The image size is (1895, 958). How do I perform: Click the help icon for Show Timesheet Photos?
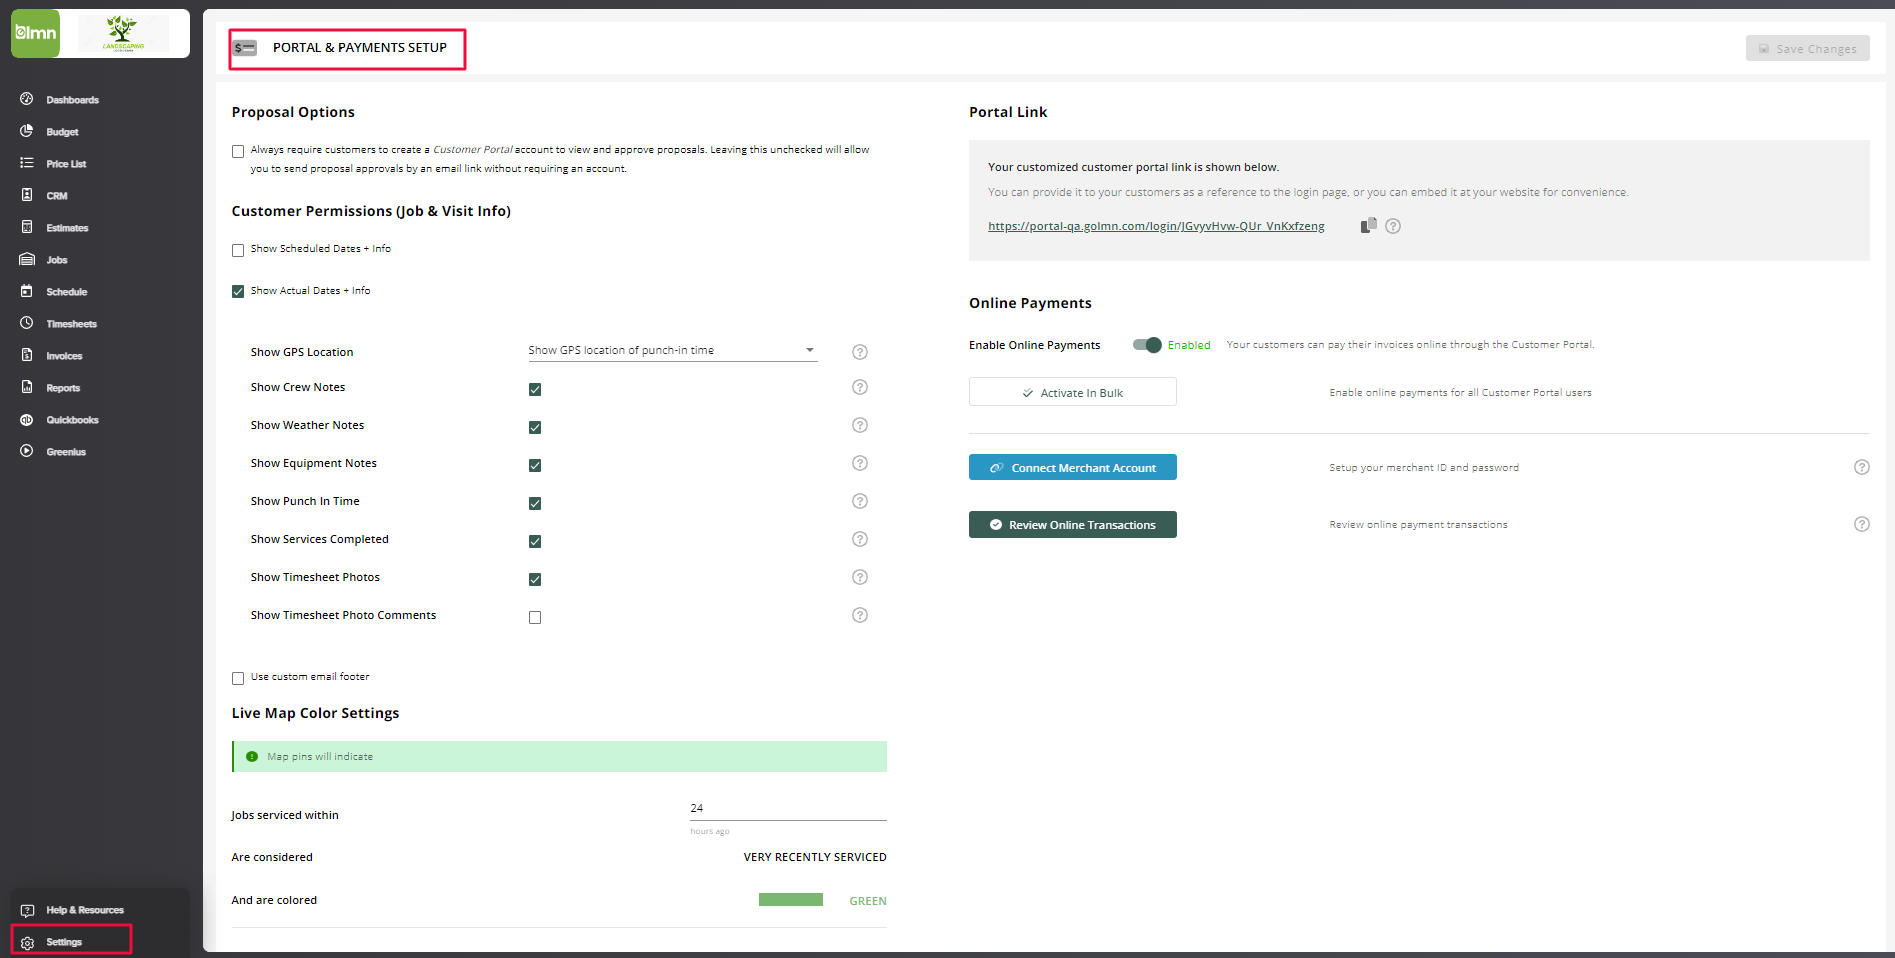coord(859,577)
